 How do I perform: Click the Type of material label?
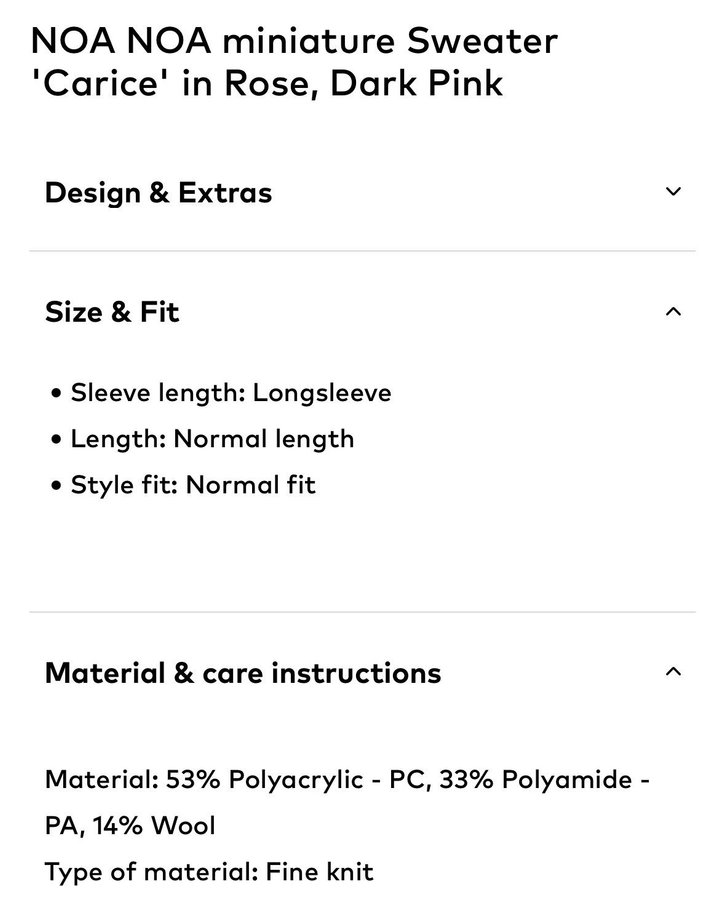[x=151, y=872]
